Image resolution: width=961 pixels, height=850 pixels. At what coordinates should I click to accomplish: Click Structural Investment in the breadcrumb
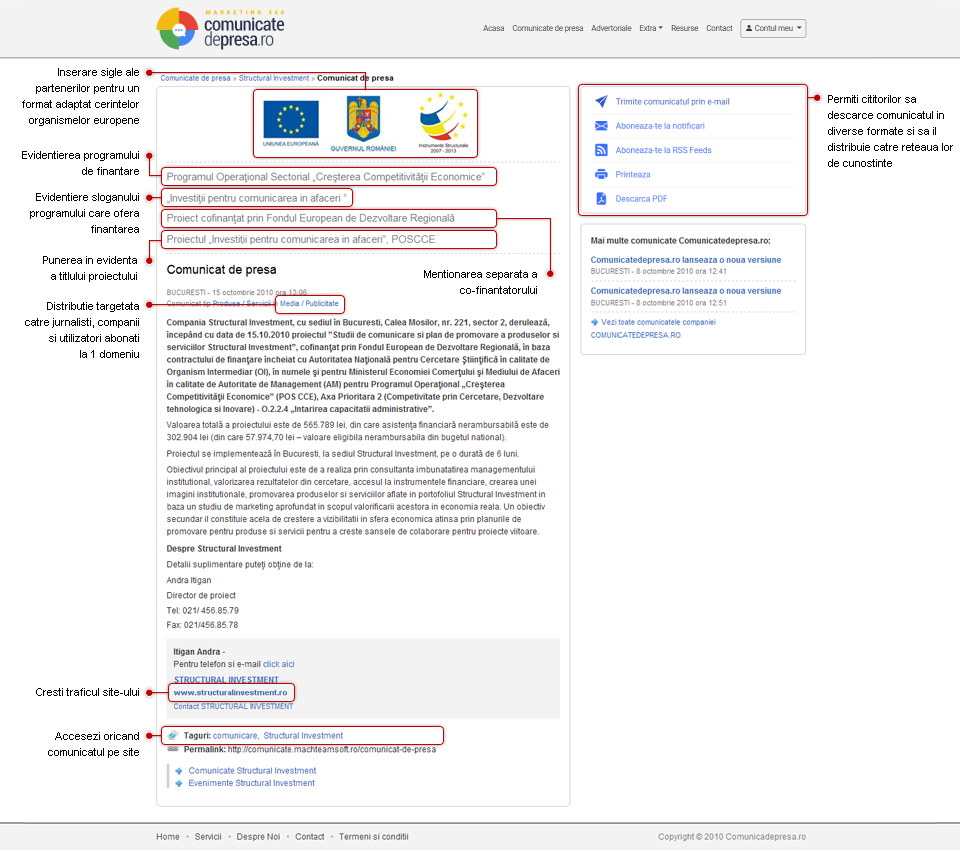point(274,77)
